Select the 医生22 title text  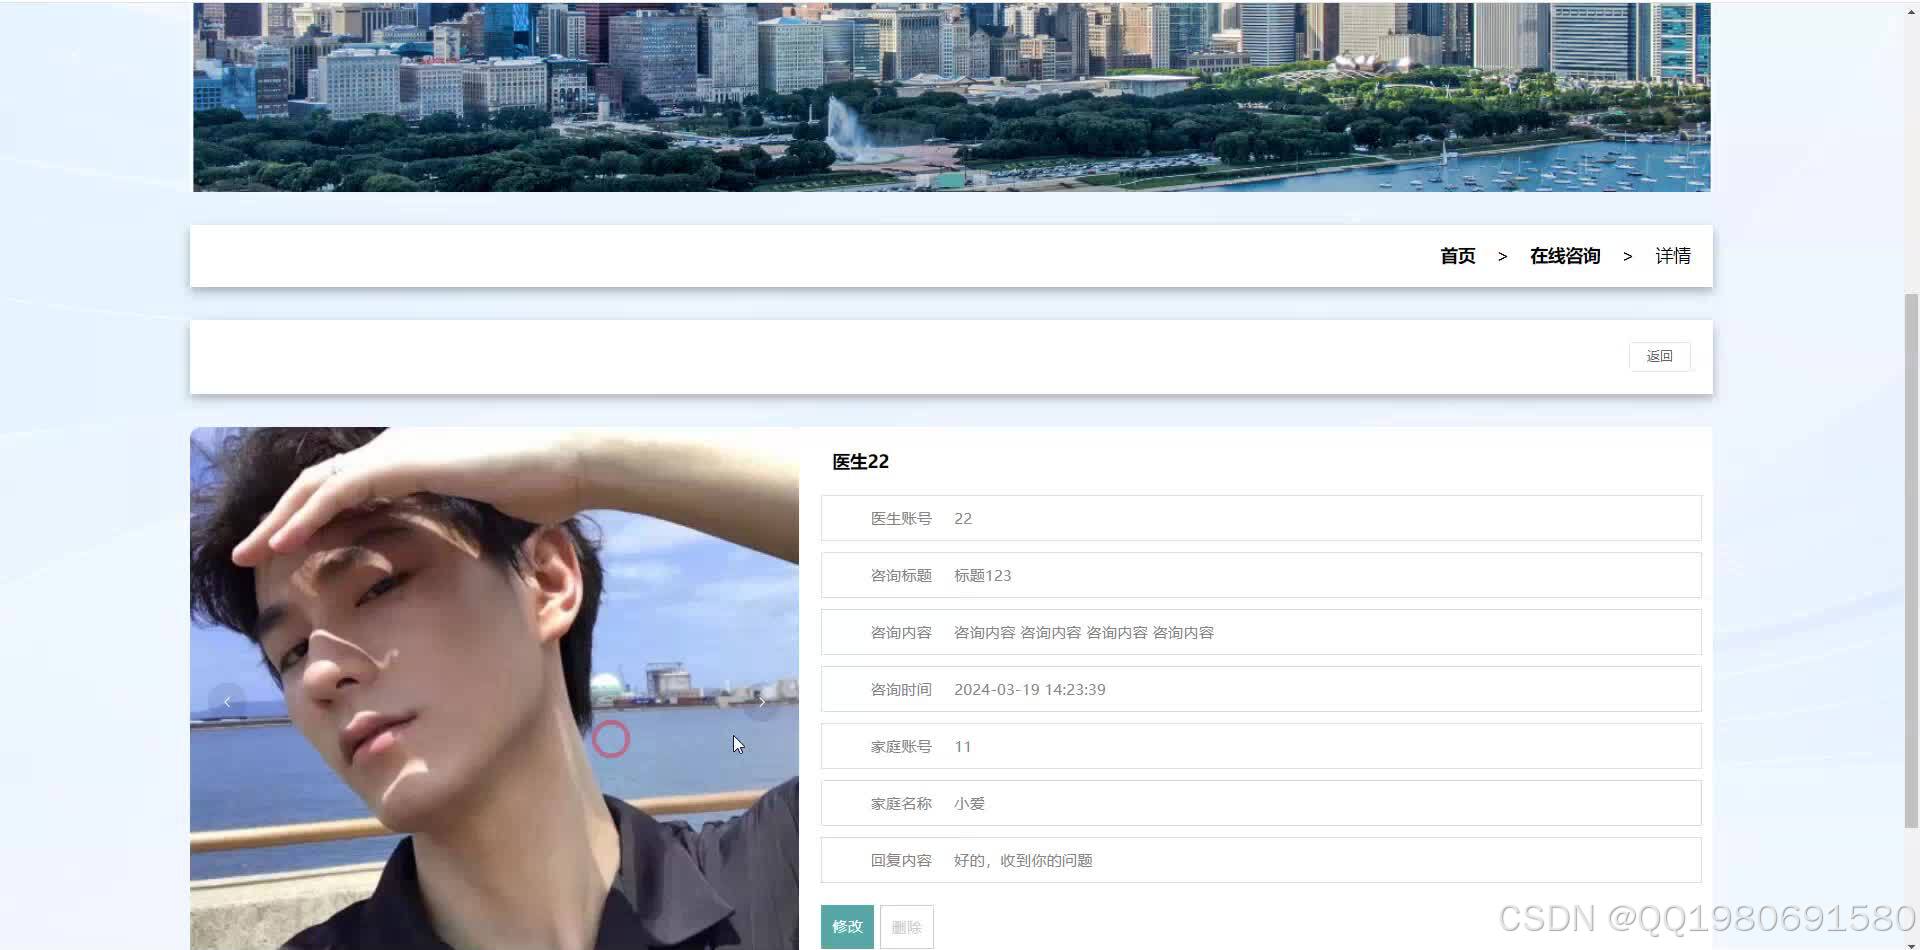tap(860, 462)
